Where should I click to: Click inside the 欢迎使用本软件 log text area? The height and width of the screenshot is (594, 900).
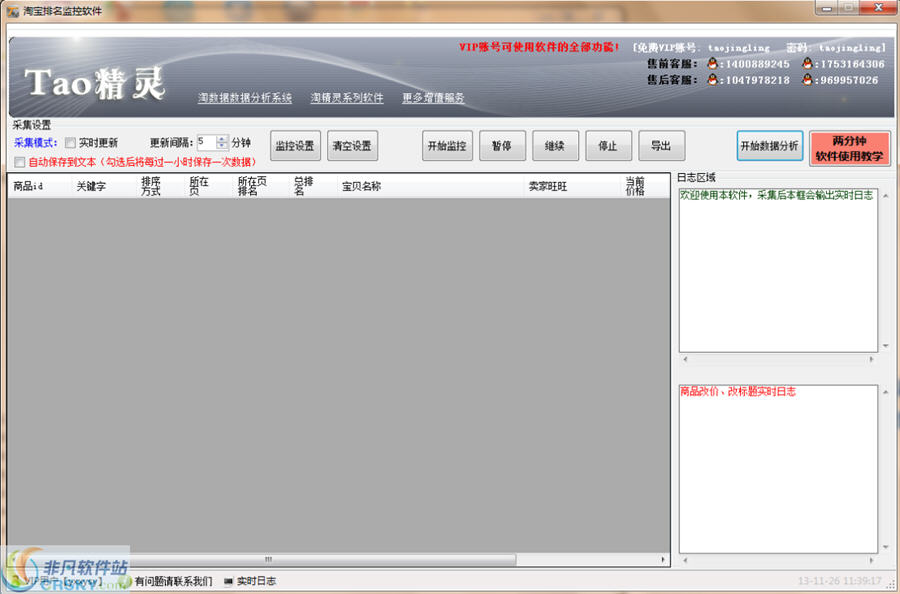778,270
